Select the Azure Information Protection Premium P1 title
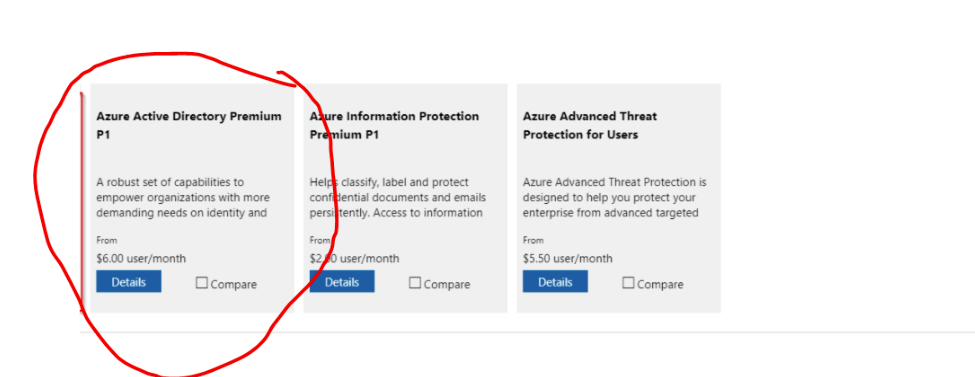 click(394, 125)
